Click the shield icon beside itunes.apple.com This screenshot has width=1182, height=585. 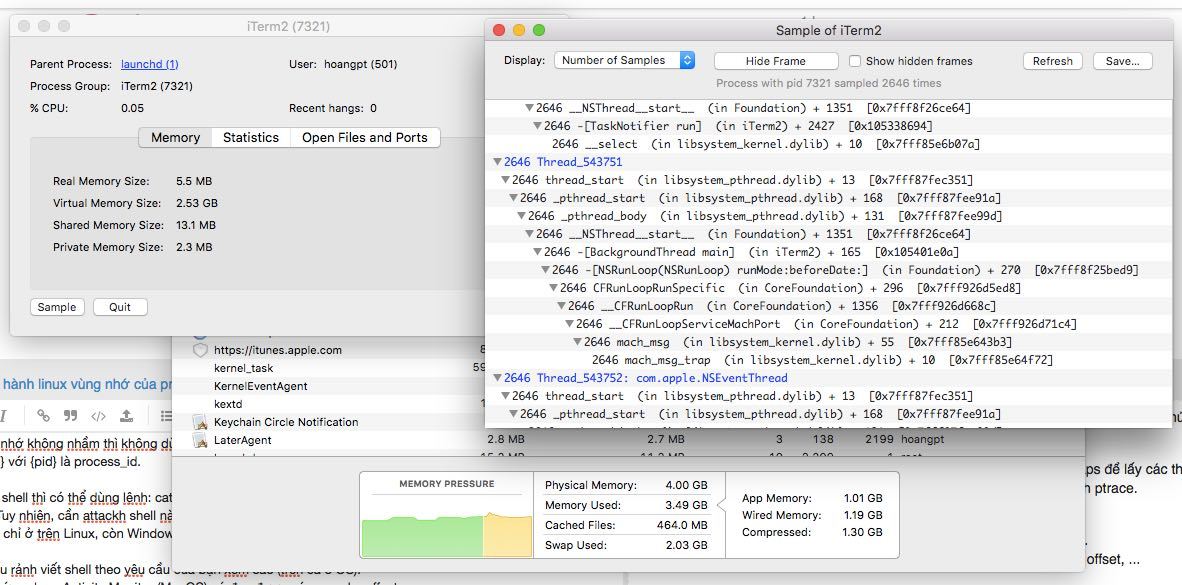(x=200, y=350)
